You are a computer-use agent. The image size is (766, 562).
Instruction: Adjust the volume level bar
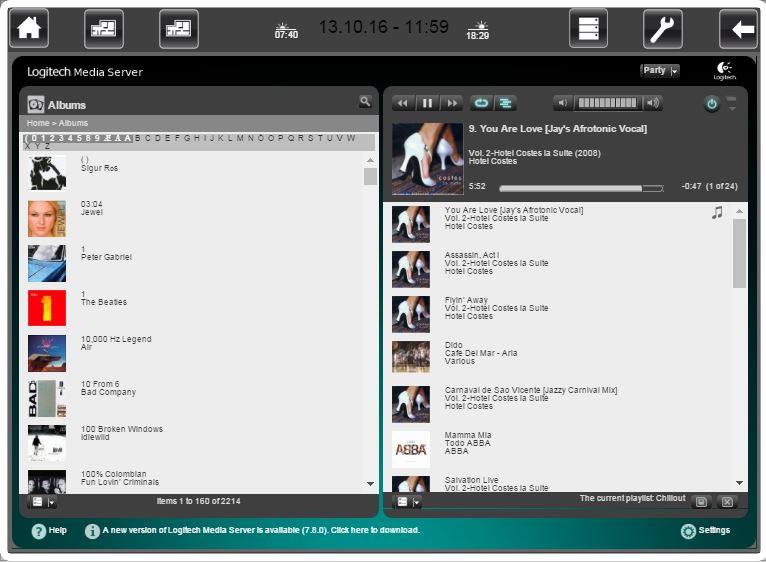point(608,103)
